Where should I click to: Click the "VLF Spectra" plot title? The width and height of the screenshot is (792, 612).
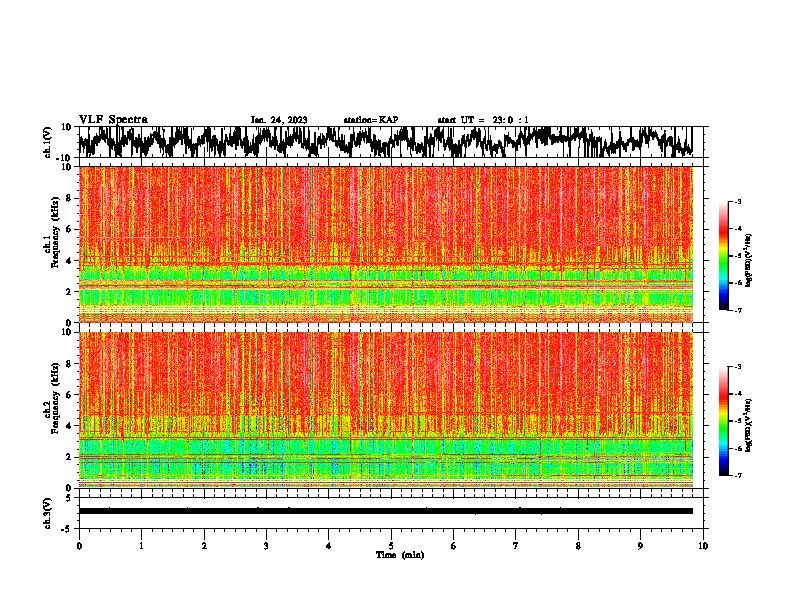113,120
